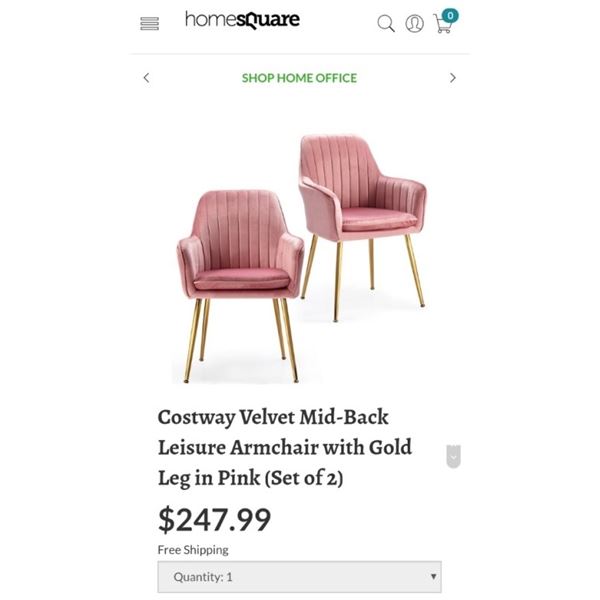Viewport: 600px width, 600px height.
Task: Follow the SHOP HOME OFFICE link
Action: point(299,78)
